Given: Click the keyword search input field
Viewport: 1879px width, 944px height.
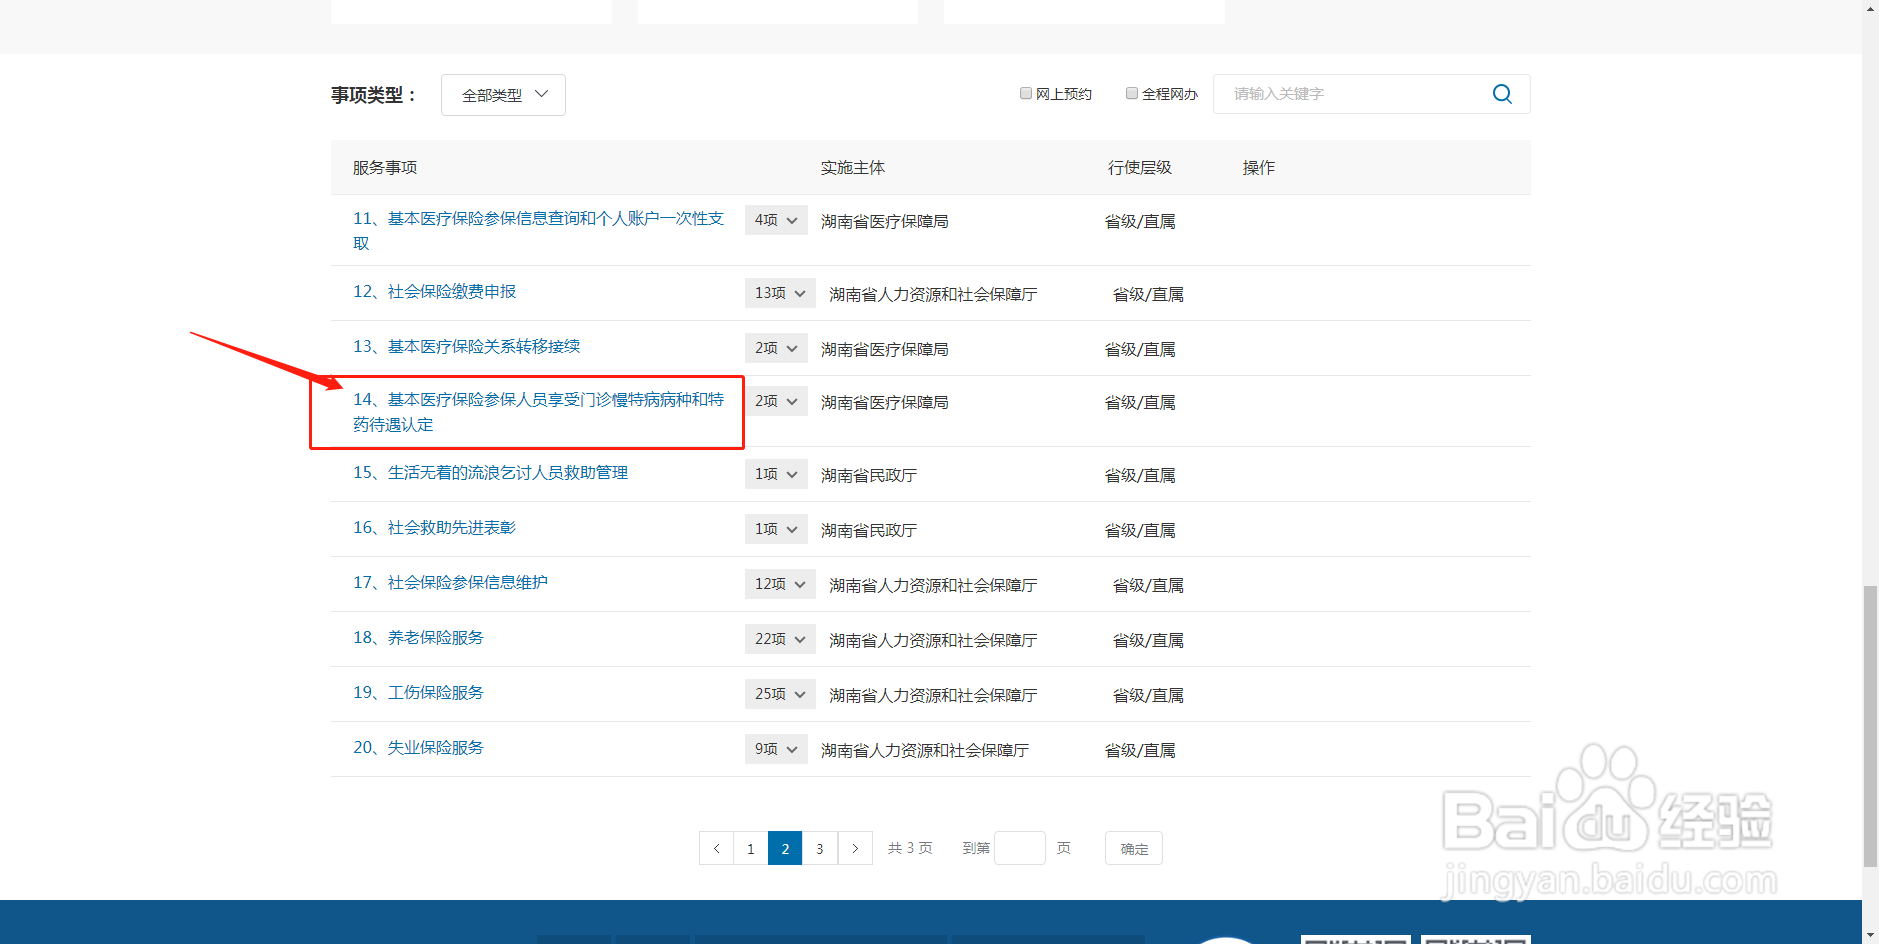Looking at the screenshot, I should [1350, 93].
